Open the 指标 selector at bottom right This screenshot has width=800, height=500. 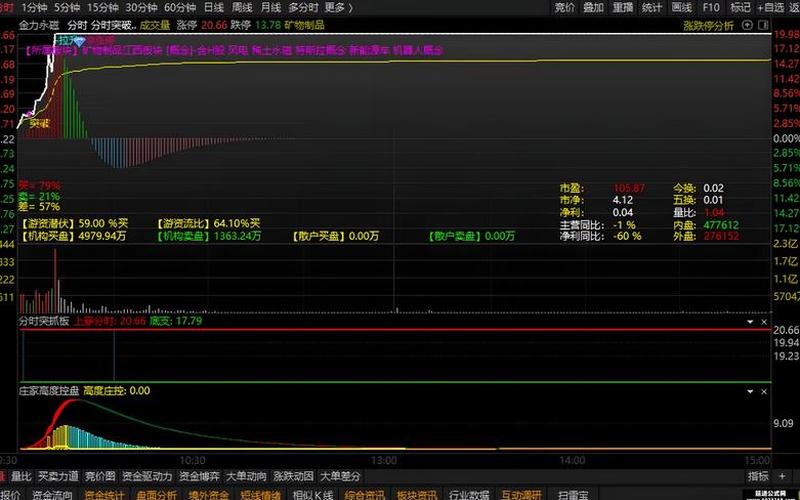pyautogui.click(x=759, y=476)
